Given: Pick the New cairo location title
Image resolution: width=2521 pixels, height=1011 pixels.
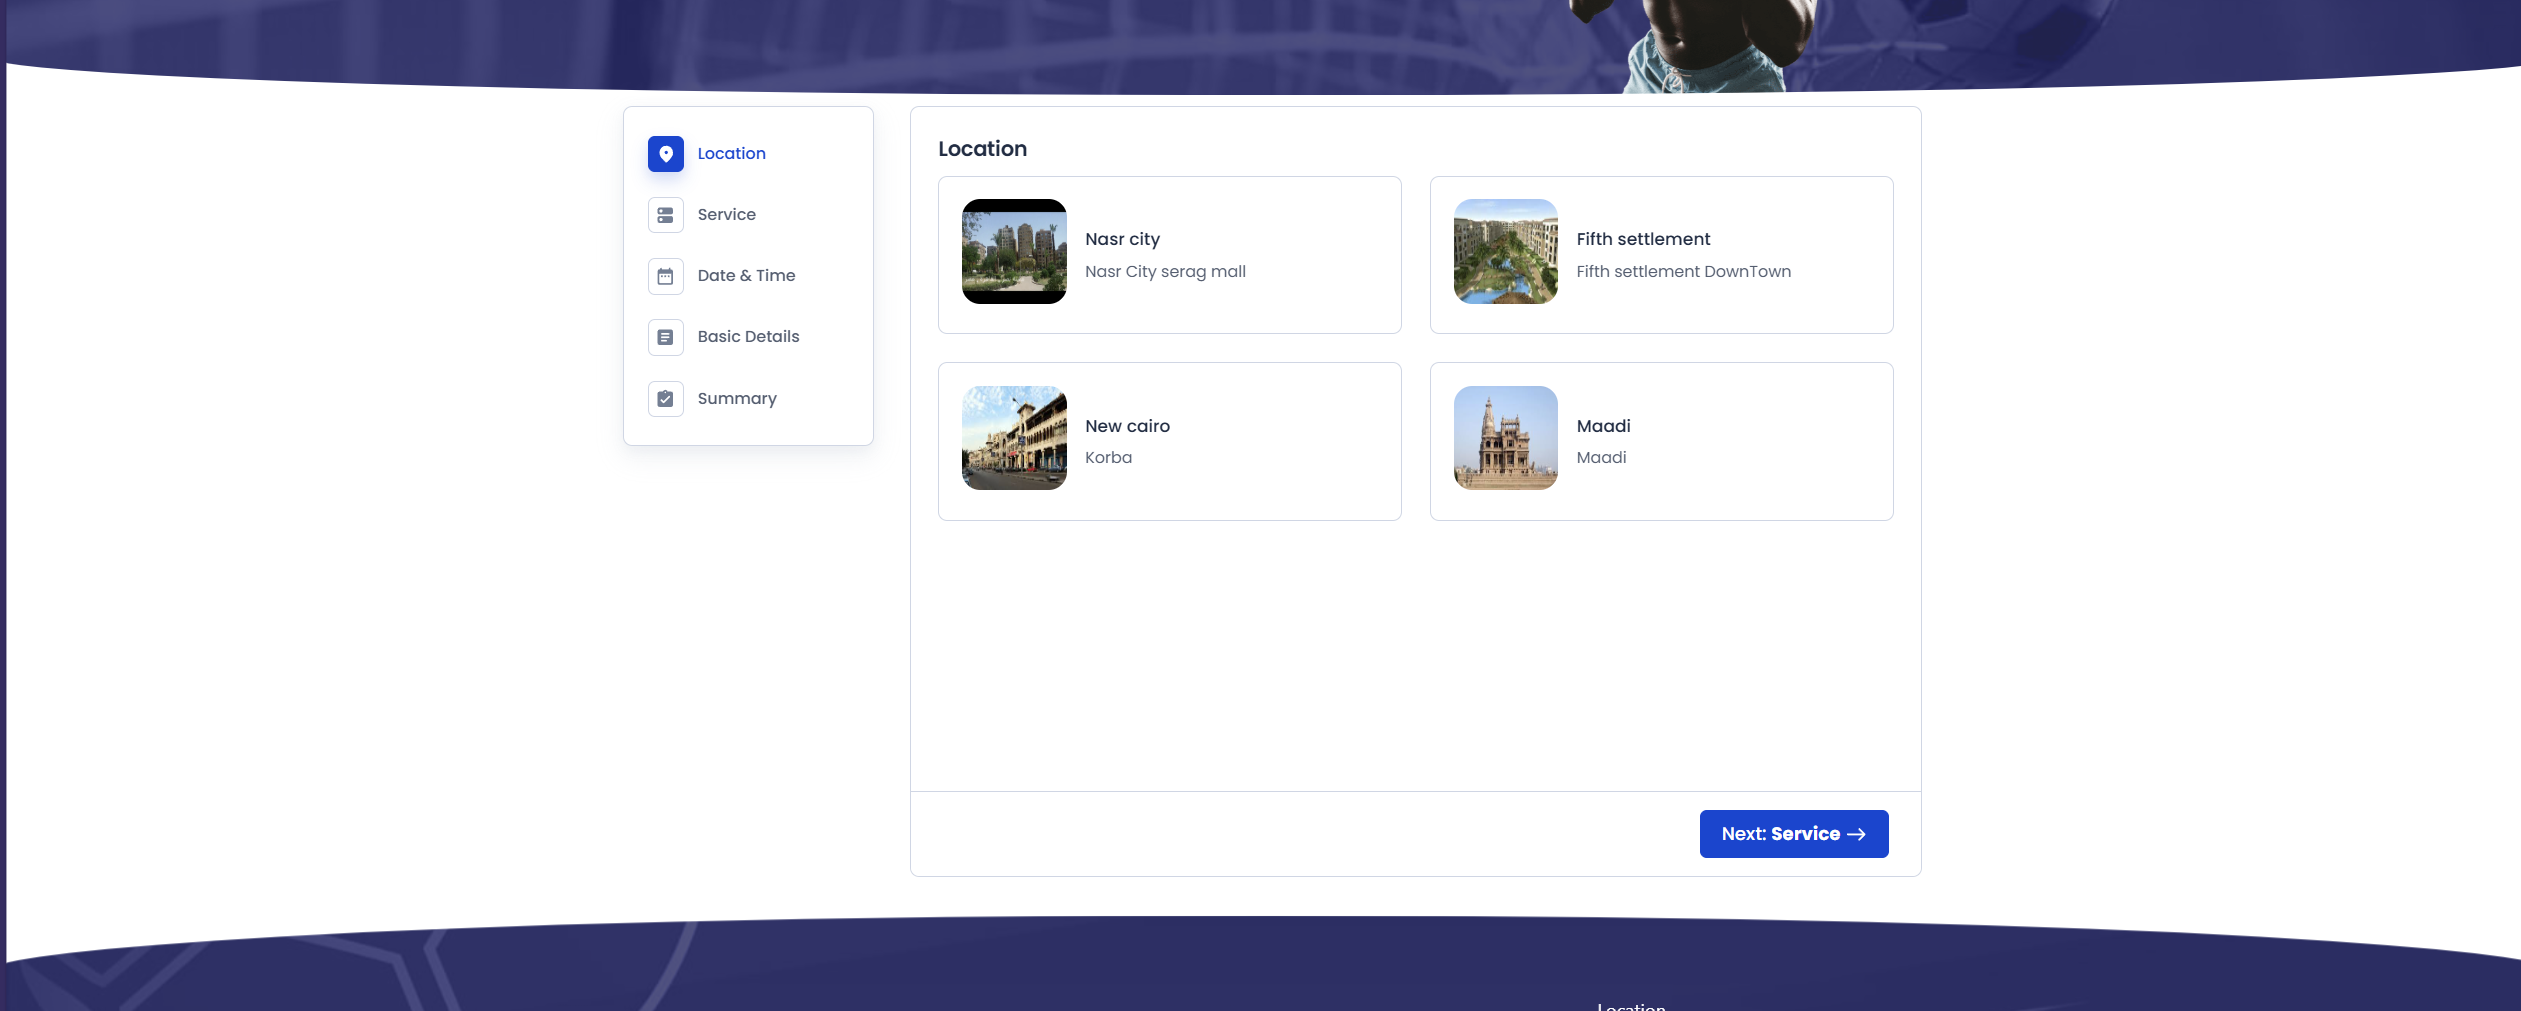Looking at the screenshot, I should click(x=1127, y=427).
